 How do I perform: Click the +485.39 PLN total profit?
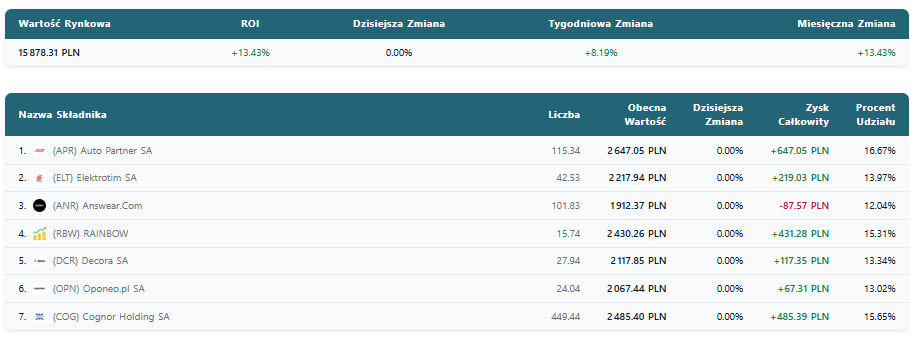[799, 317]
